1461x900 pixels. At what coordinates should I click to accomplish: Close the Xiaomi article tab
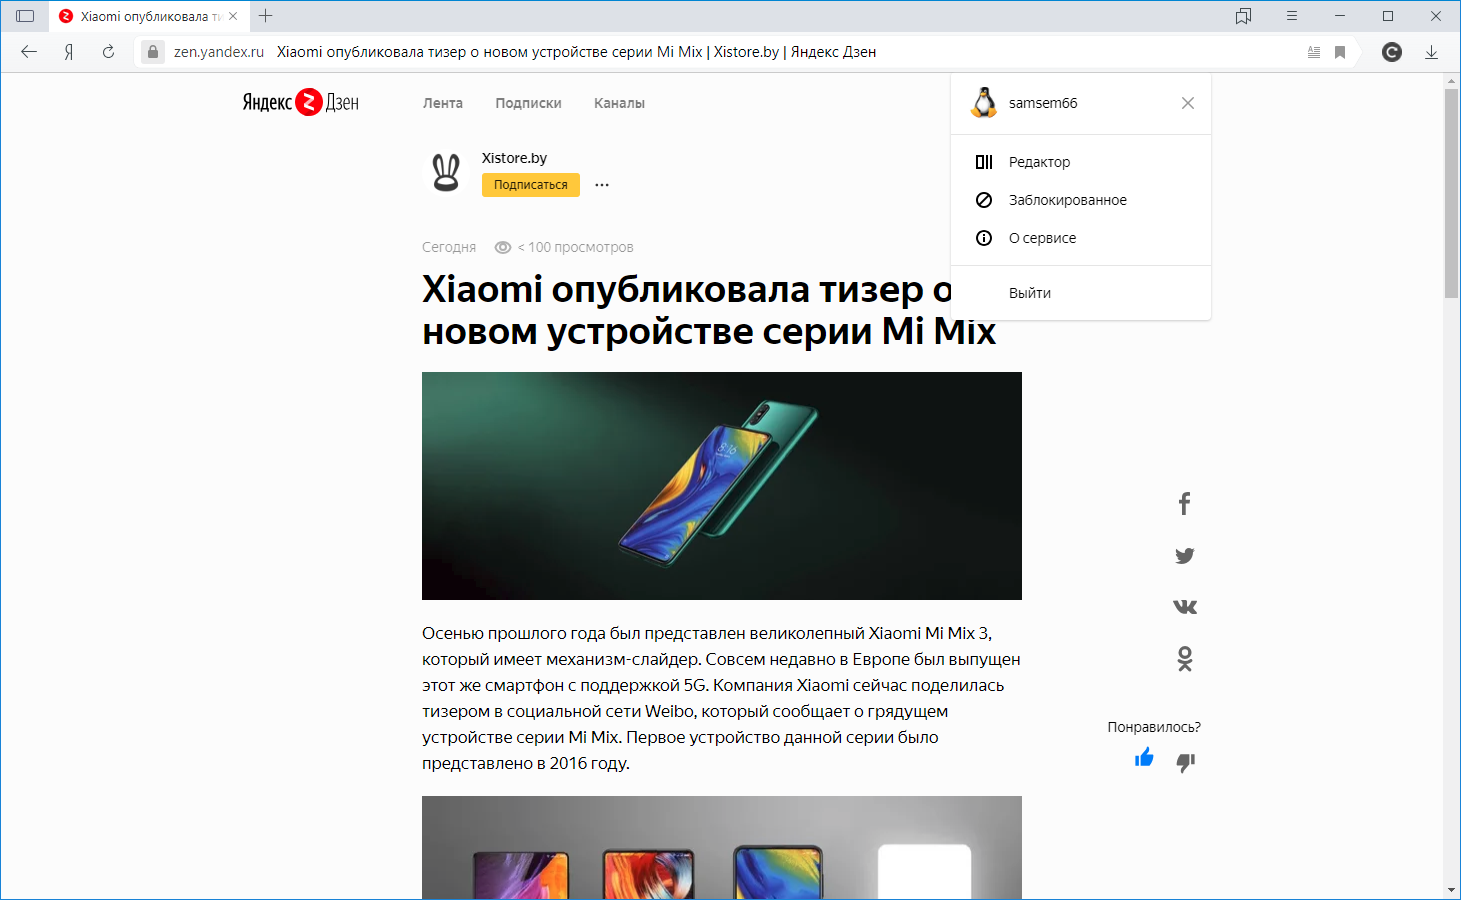(233, 16)
